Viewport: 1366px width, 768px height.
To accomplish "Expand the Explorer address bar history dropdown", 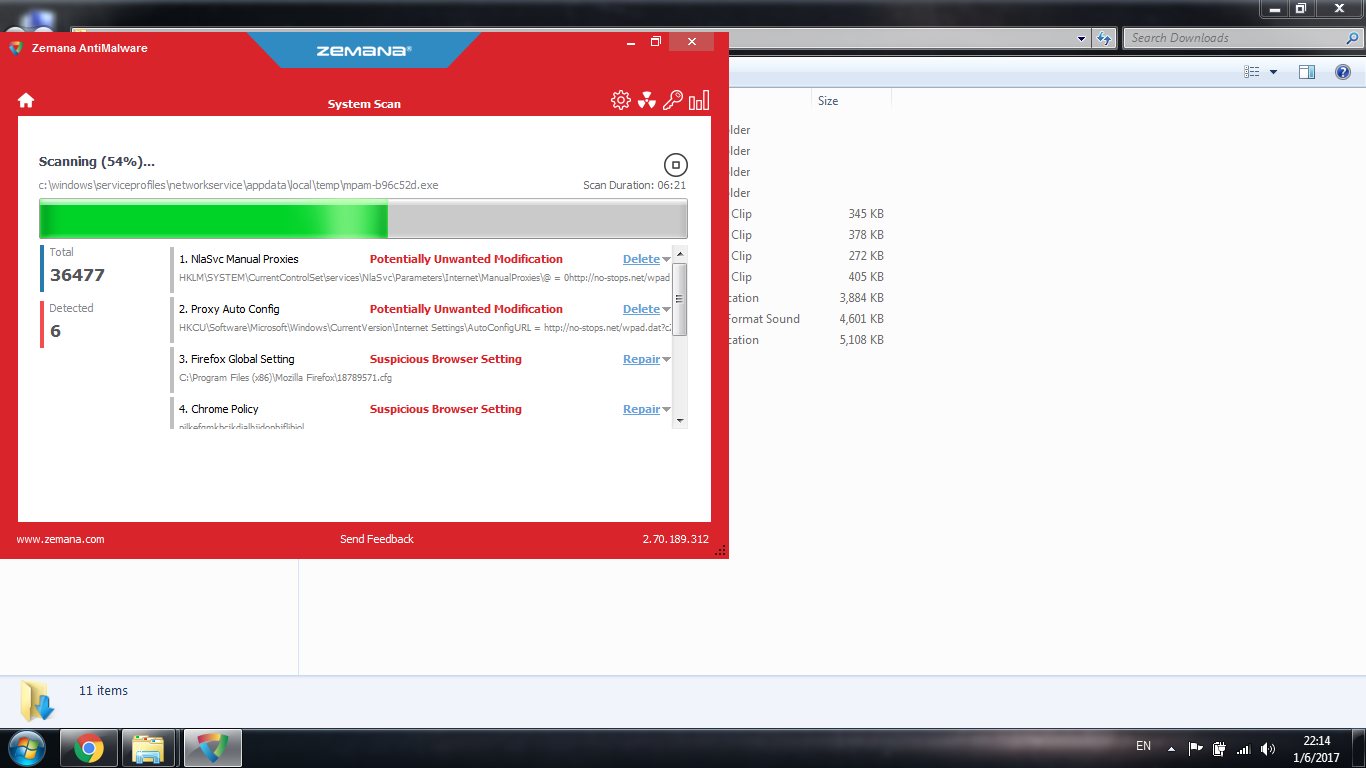I will click(1082, 38).
